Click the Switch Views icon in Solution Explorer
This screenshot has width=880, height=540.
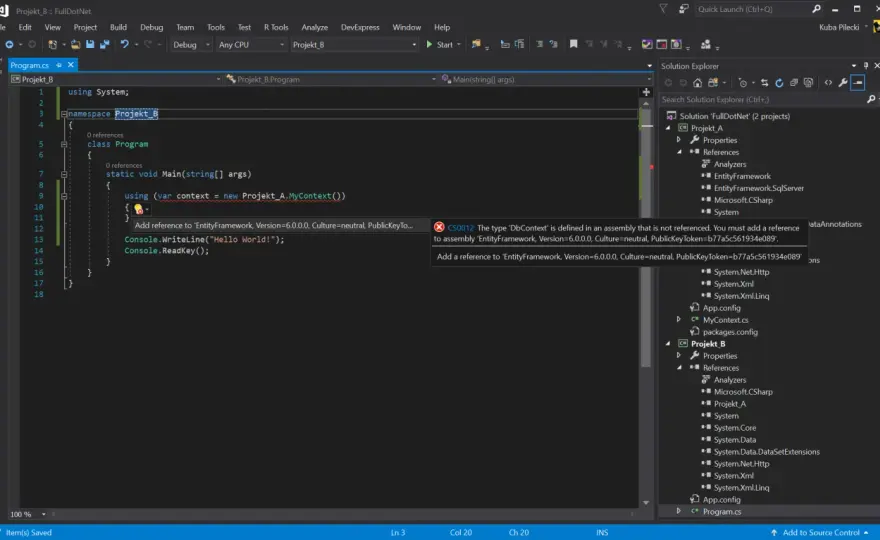point(713,83)
